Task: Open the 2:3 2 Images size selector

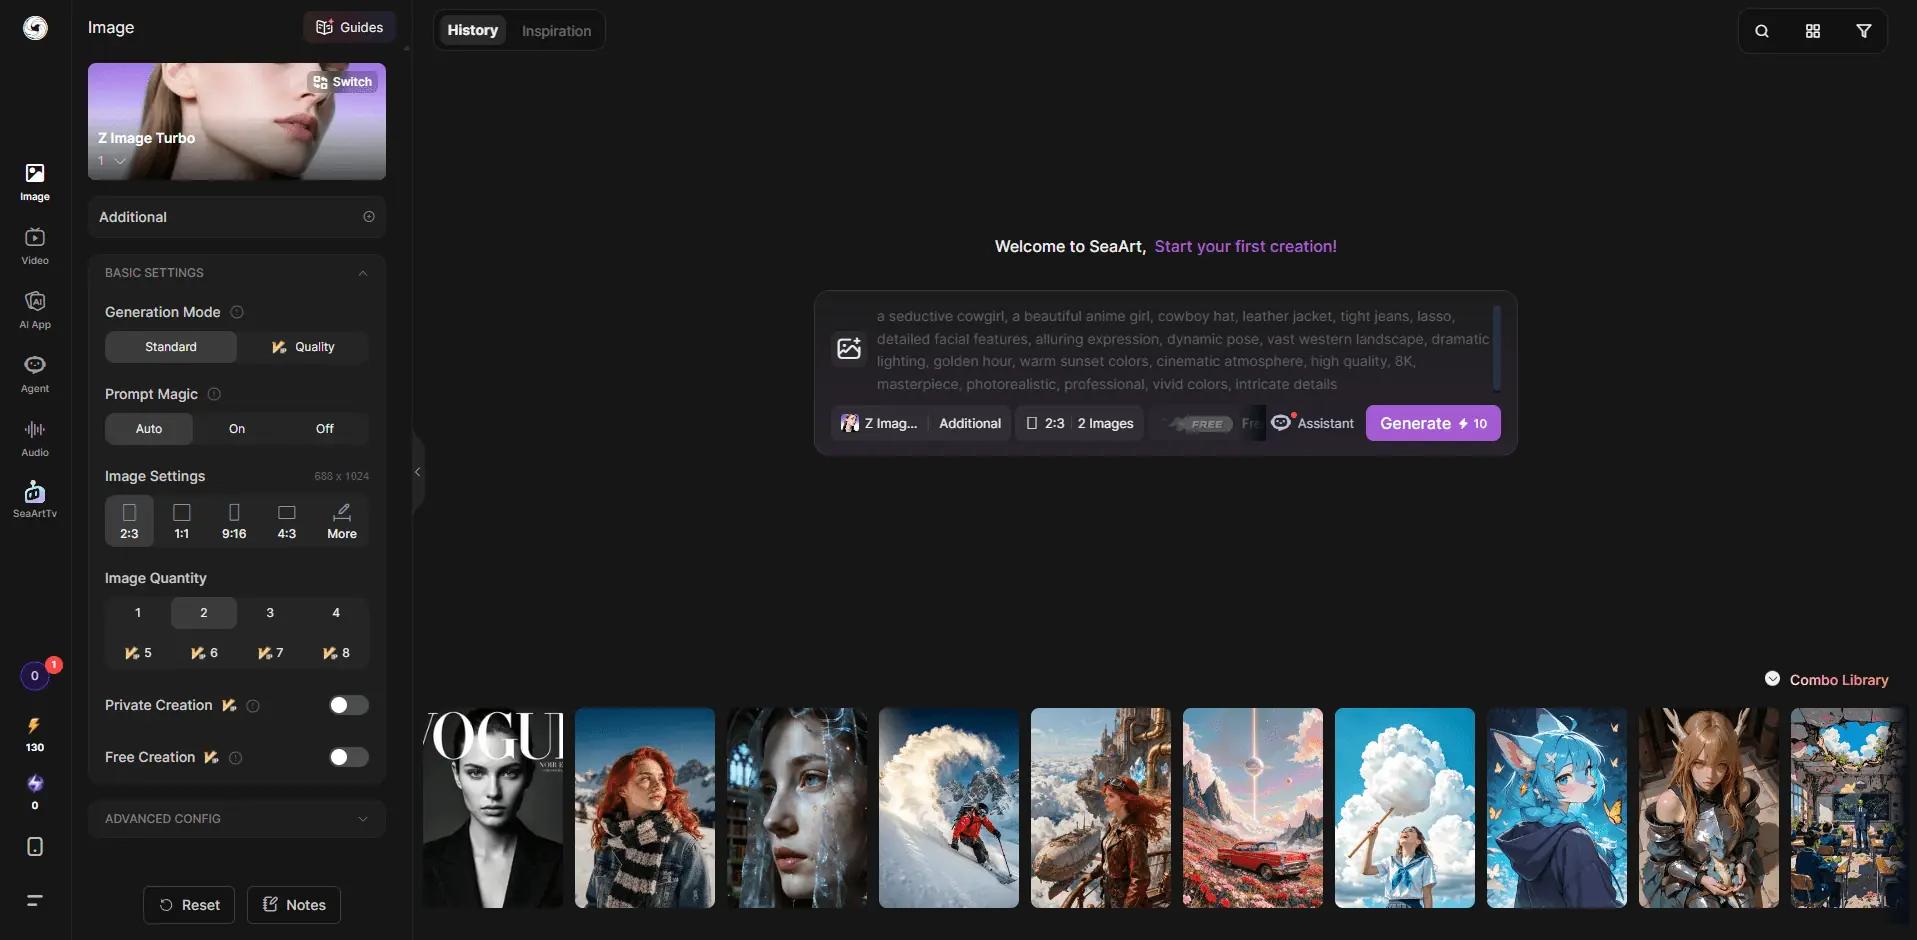Action: click(x=1080, y=423)
